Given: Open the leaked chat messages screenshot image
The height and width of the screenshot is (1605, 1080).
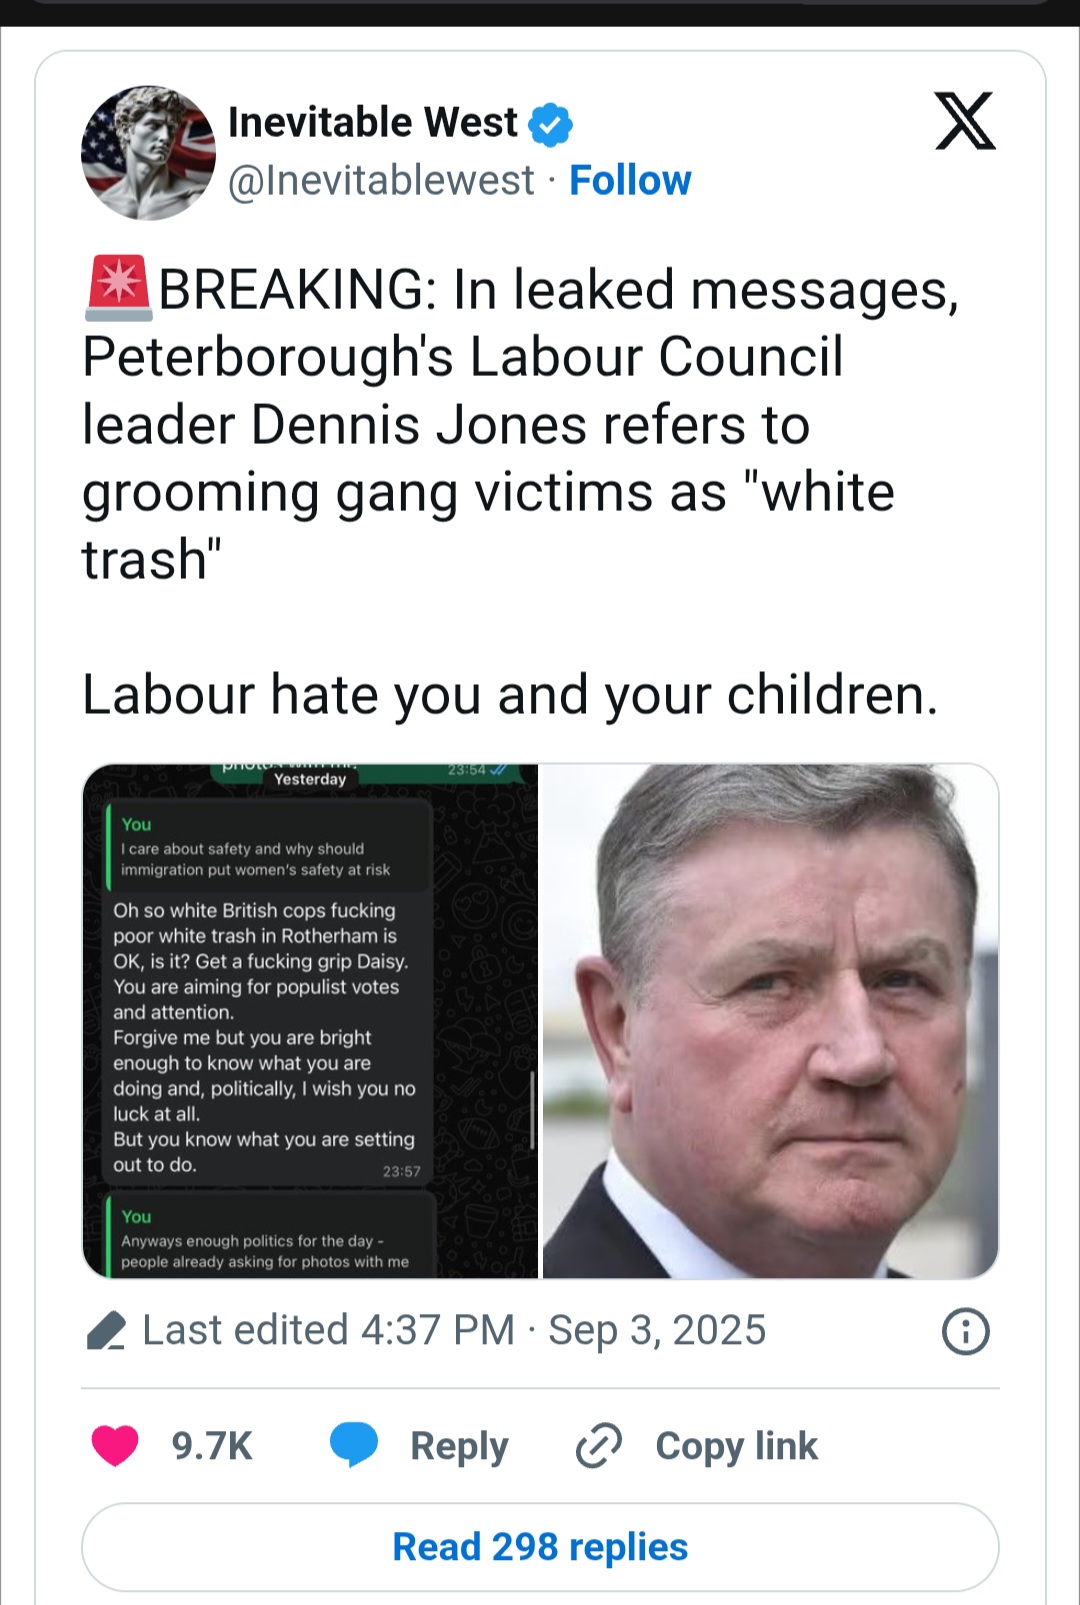Looking at the screenshot, I should [x=310, y=1021].
